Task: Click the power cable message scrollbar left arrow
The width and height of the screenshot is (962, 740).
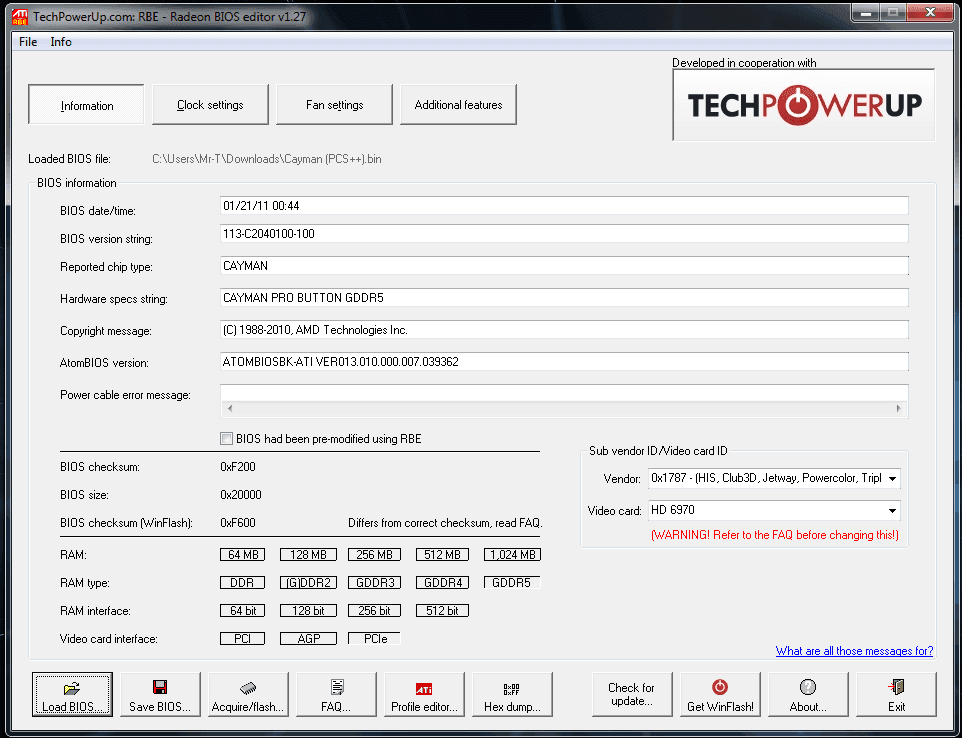Action: 230,409
